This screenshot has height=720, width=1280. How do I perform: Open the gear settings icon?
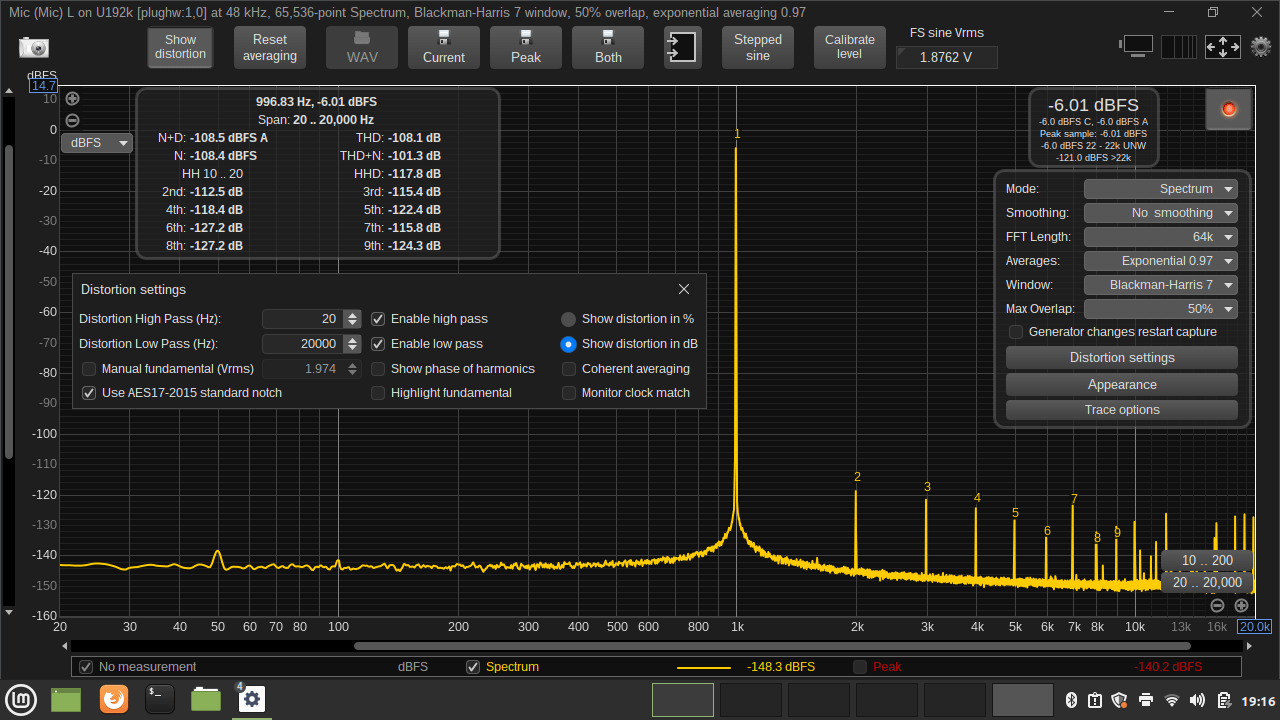click(x=1261, y=46)
